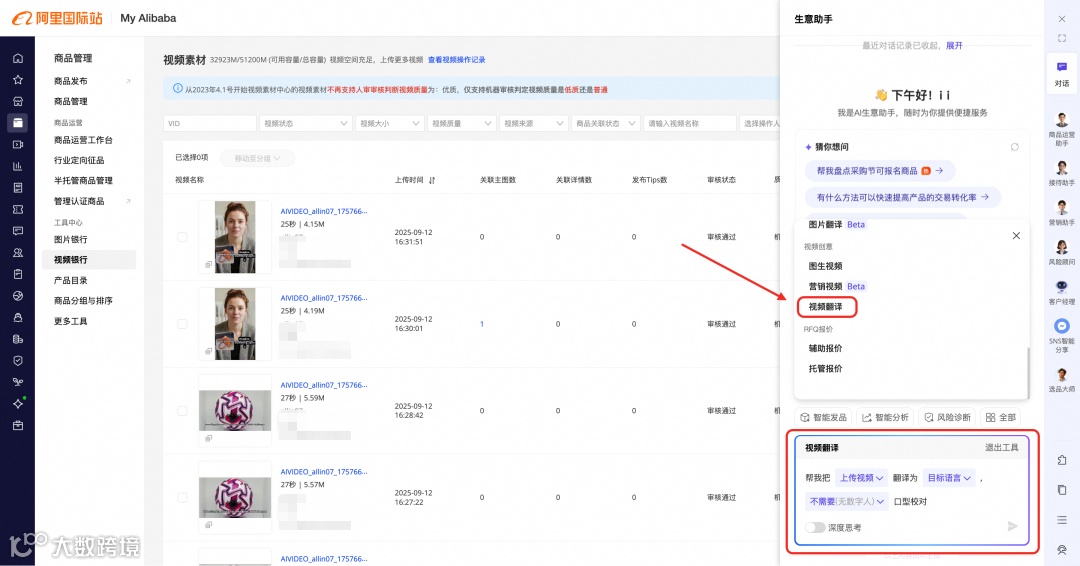The width and height of the screenshot is (1080, 566).
Task: Click the coupon ticket sidebar icon
Action: tap(18, 209)
